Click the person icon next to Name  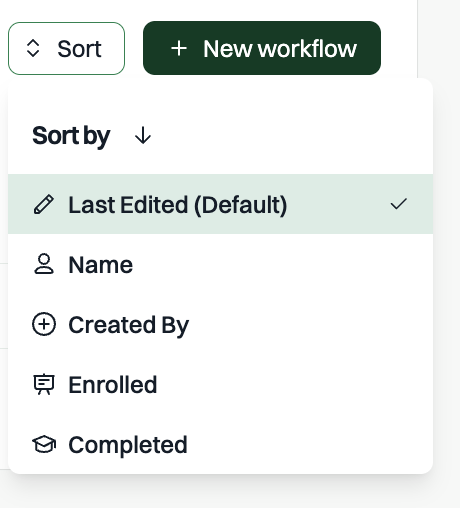pos(44,264)
